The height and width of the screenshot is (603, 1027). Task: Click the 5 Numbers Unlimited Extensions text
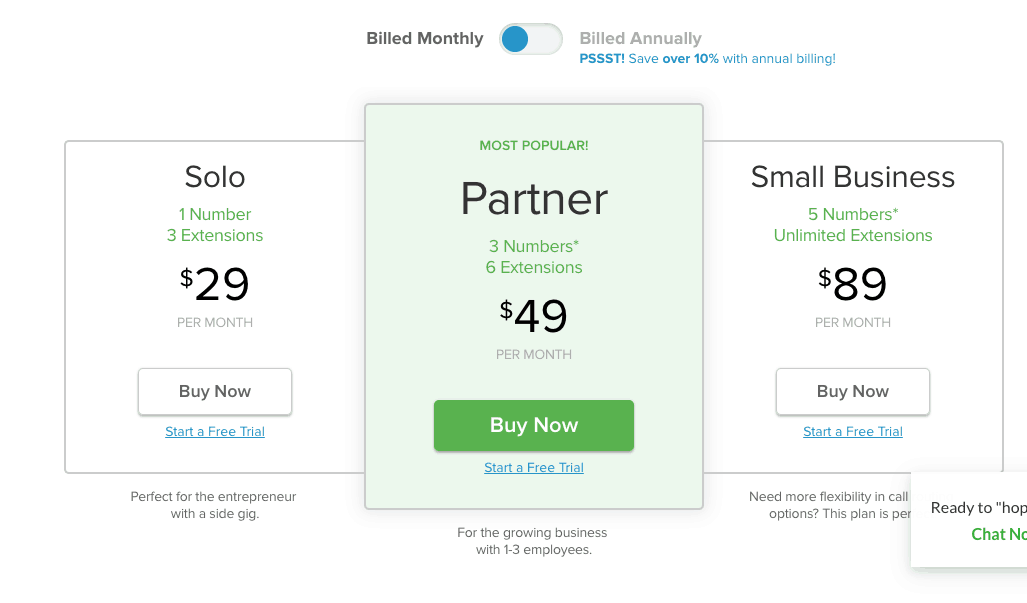[852, 224]
